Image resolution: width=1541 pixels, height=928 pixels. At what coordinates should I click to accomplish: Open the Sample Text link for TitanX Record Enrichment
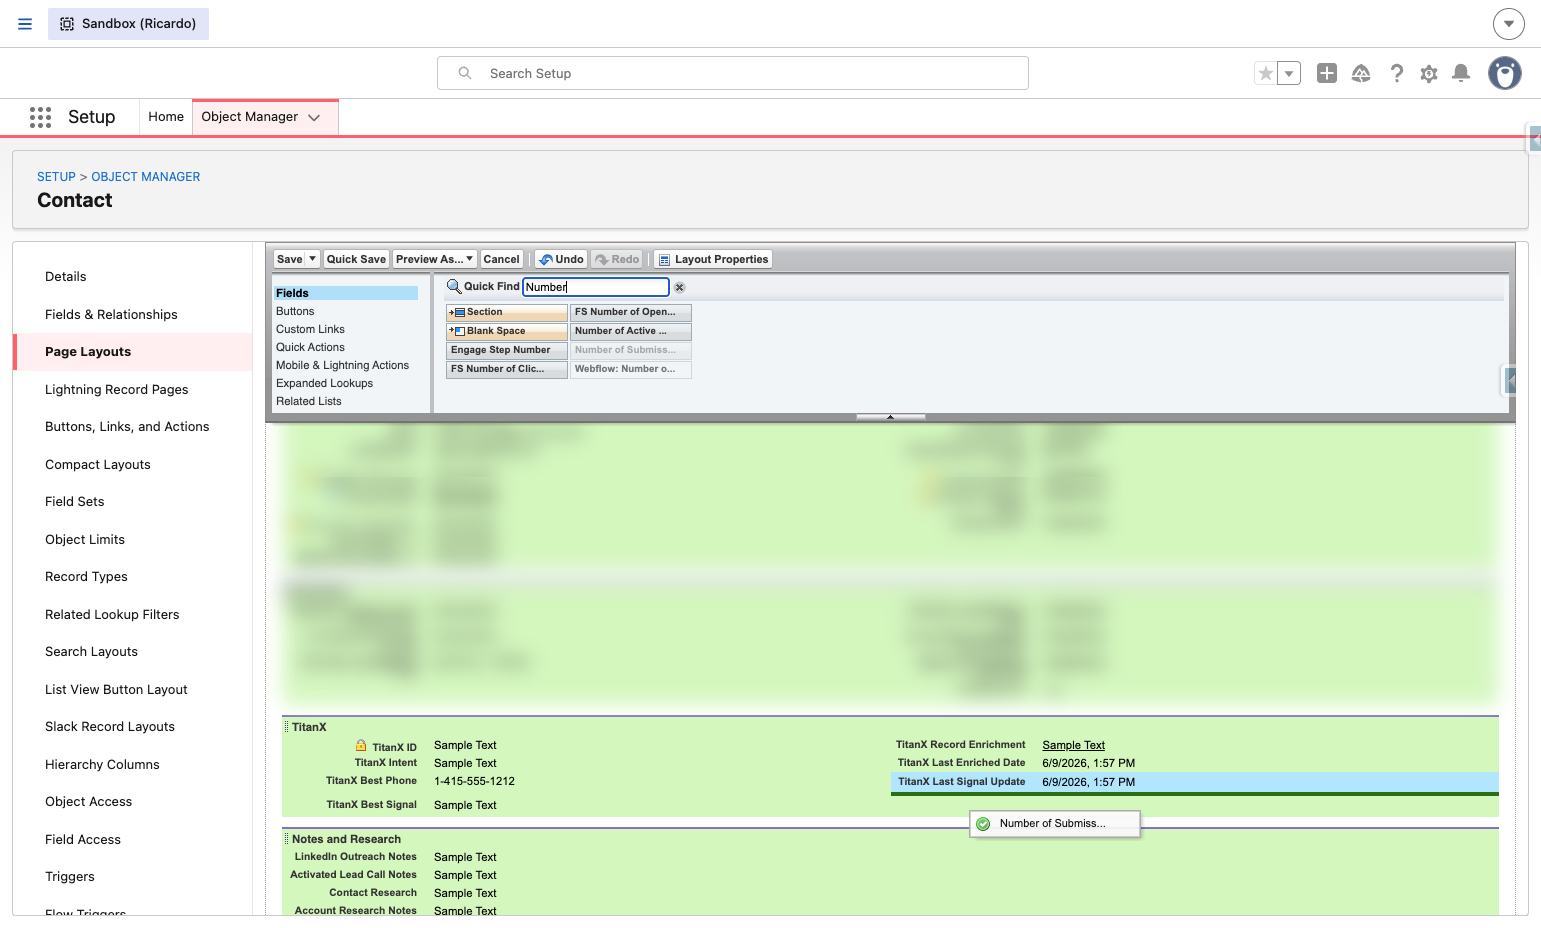point(1074,745)
